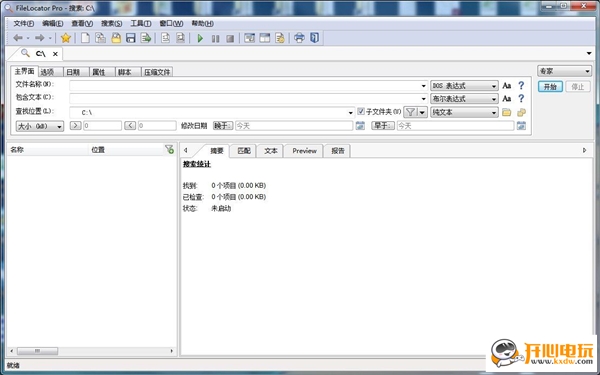
Task: Open calendar picker for 晚于 date
Action: pyautogui.click(x=360, y=126)
